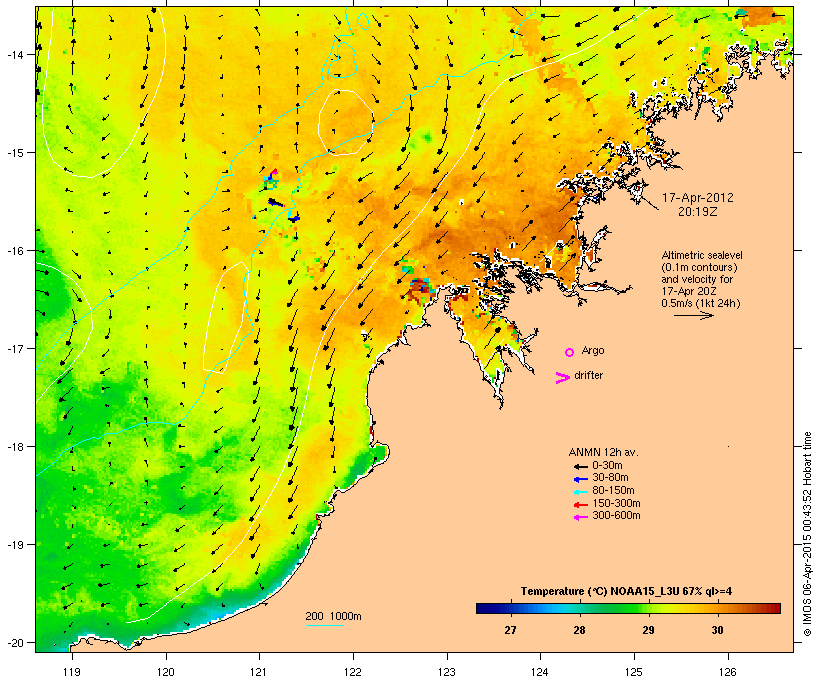Click the magenta Argo circle legend marker
Viewport: 820px width, 680px height.
click(x=570, y=352)
